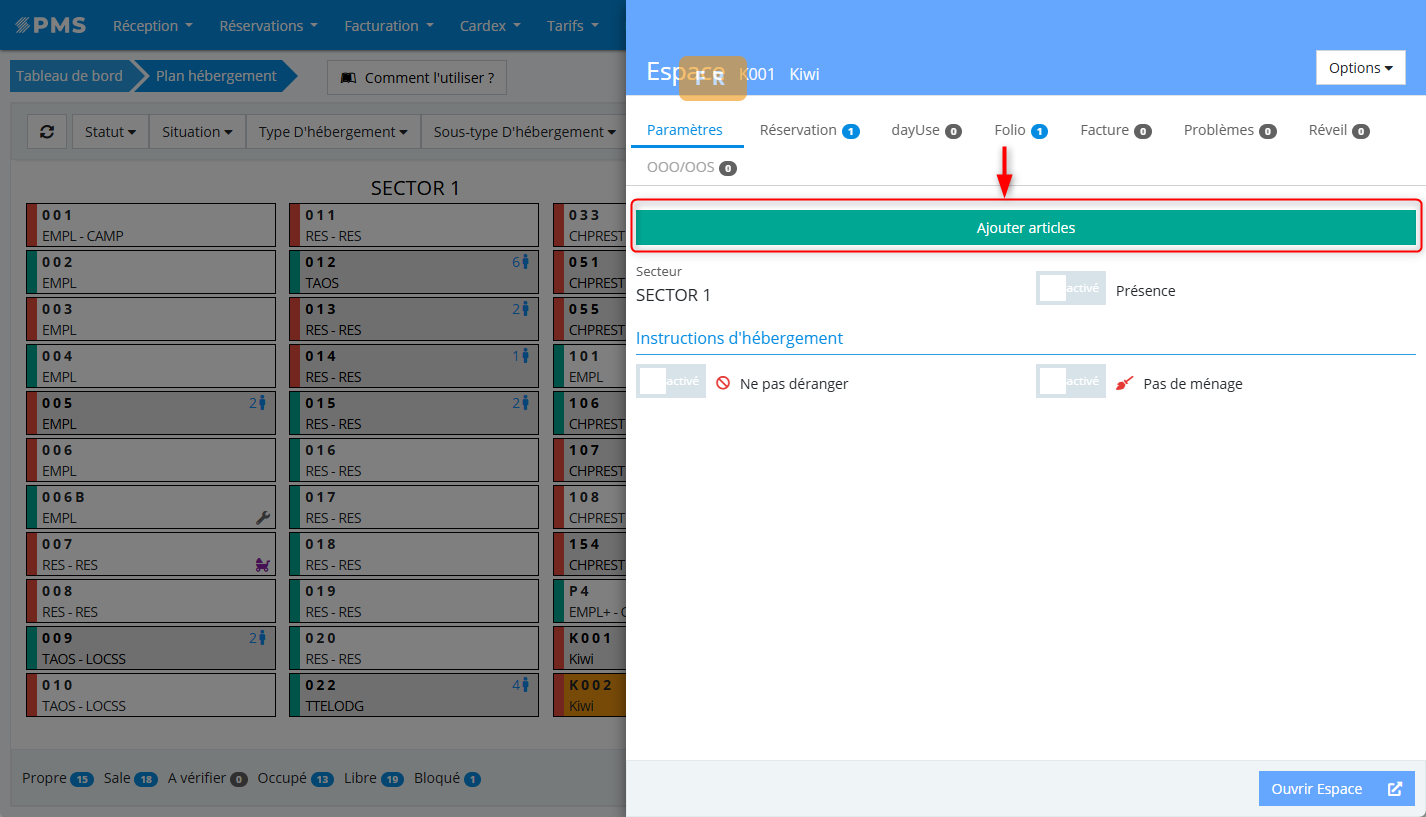Click the Tableau de bord breadcrumb

click(69, 76)
